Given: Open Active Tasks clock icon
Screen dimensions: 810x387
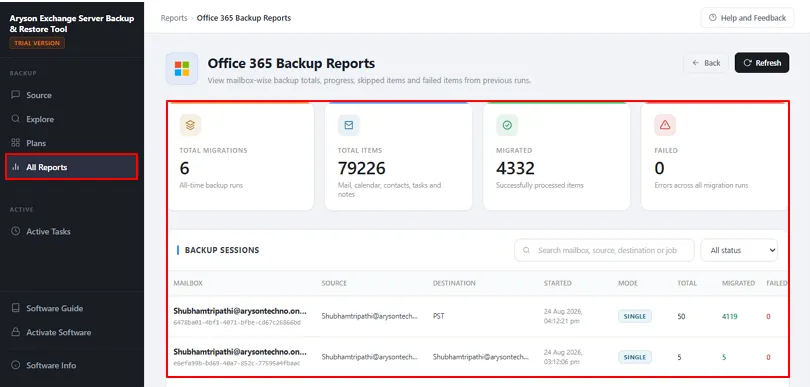Looking at the screenshot, I should (15, 231).
